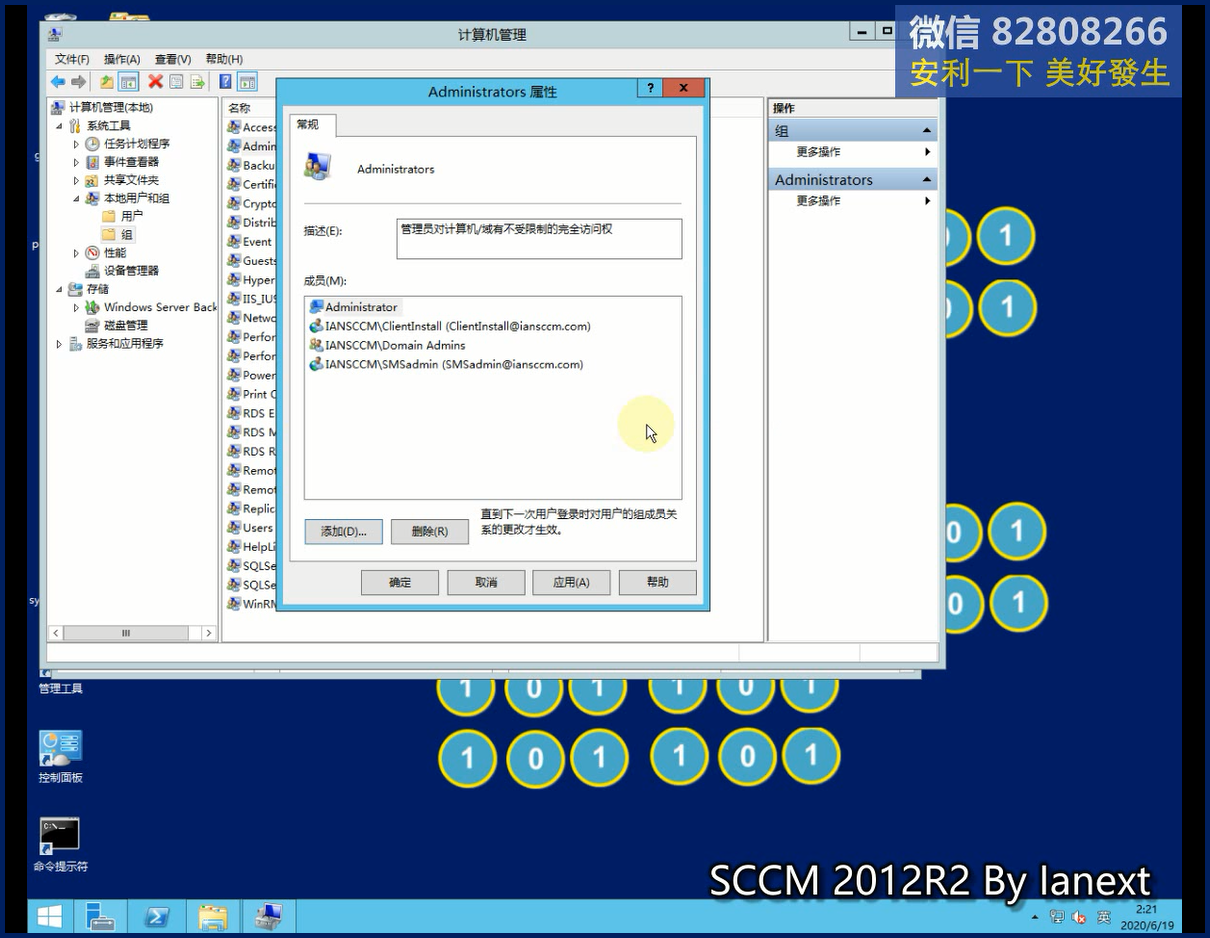
Task: Open the 查看(V) menu
Action: tap(172, 59)
